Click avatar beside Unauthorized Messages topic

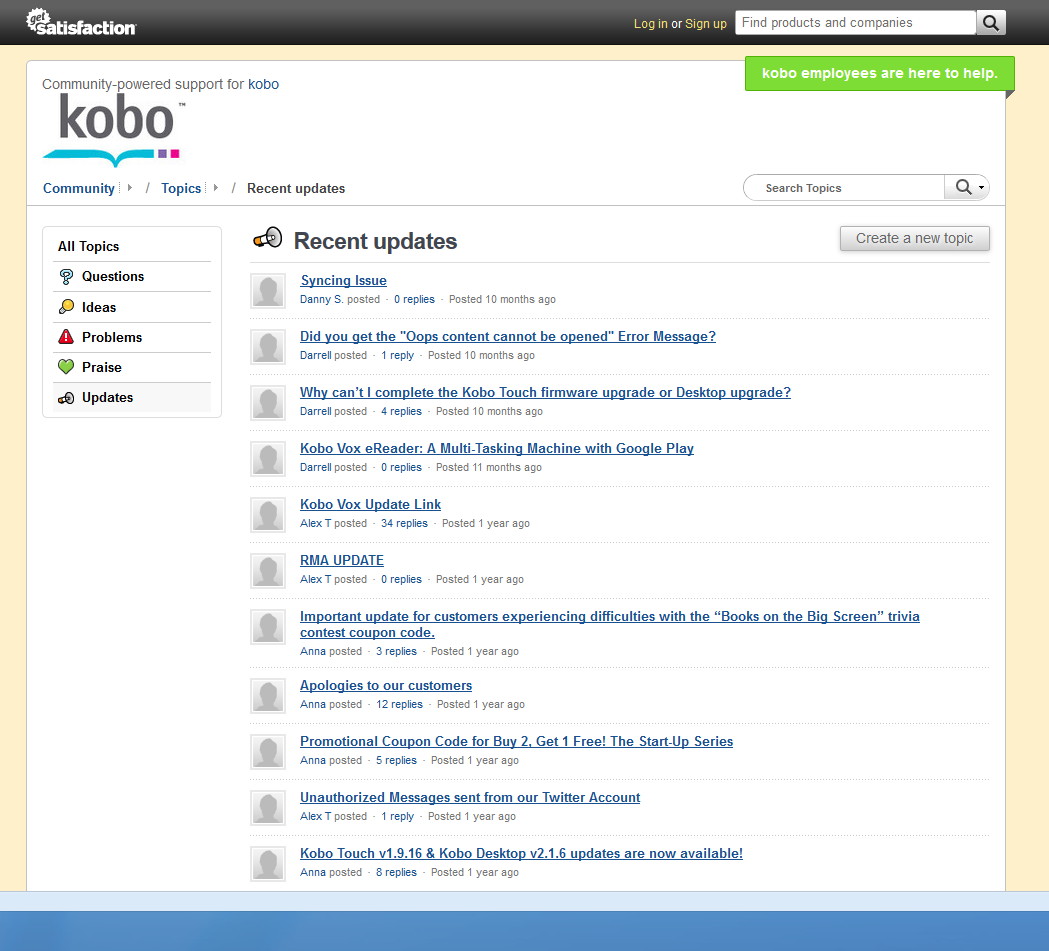[x=268, y=808]
